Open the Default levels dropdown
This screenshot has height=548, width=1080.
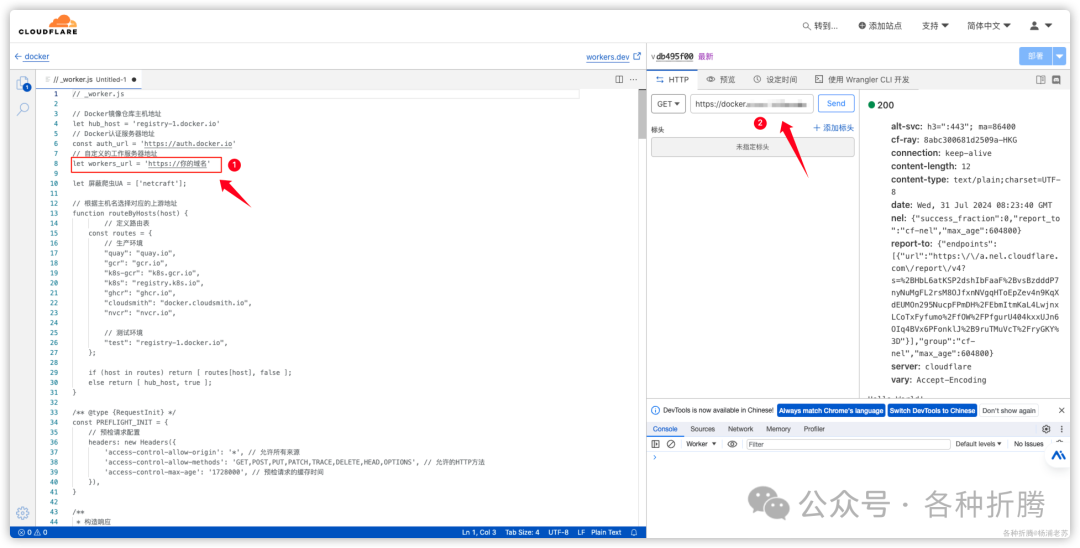(979, 444)
